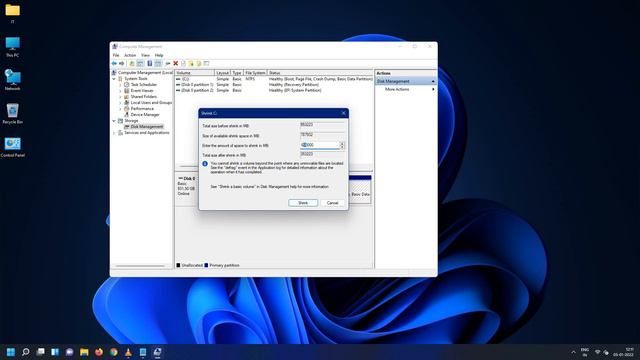Click the Back arrow in Computer Management toolbar

114,64
